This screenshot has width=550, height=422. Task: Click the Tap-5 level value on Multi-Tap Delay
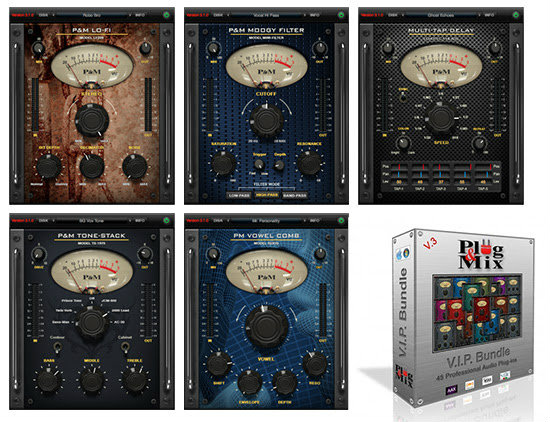click(483, 182)
